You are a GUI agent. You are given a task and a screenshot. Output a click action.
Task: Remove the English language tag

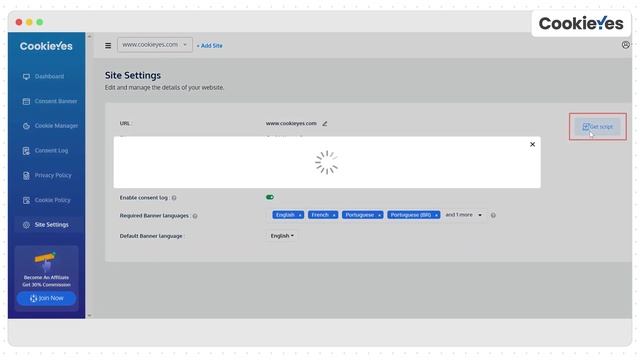point(300,215)
